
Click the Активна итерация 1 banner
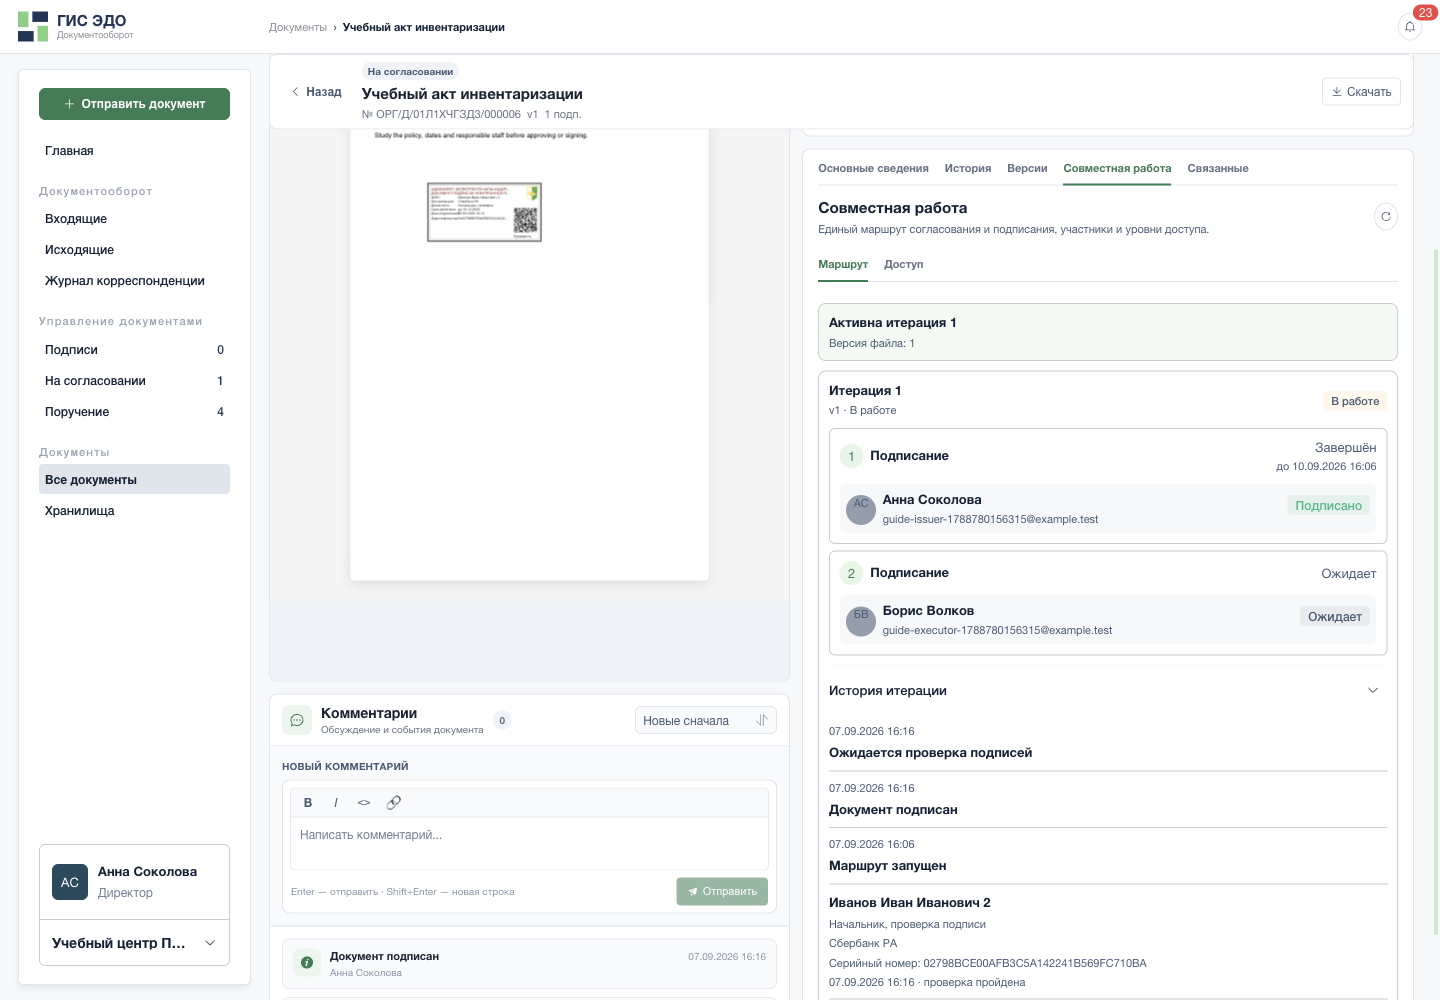(x=1107, y=332)
